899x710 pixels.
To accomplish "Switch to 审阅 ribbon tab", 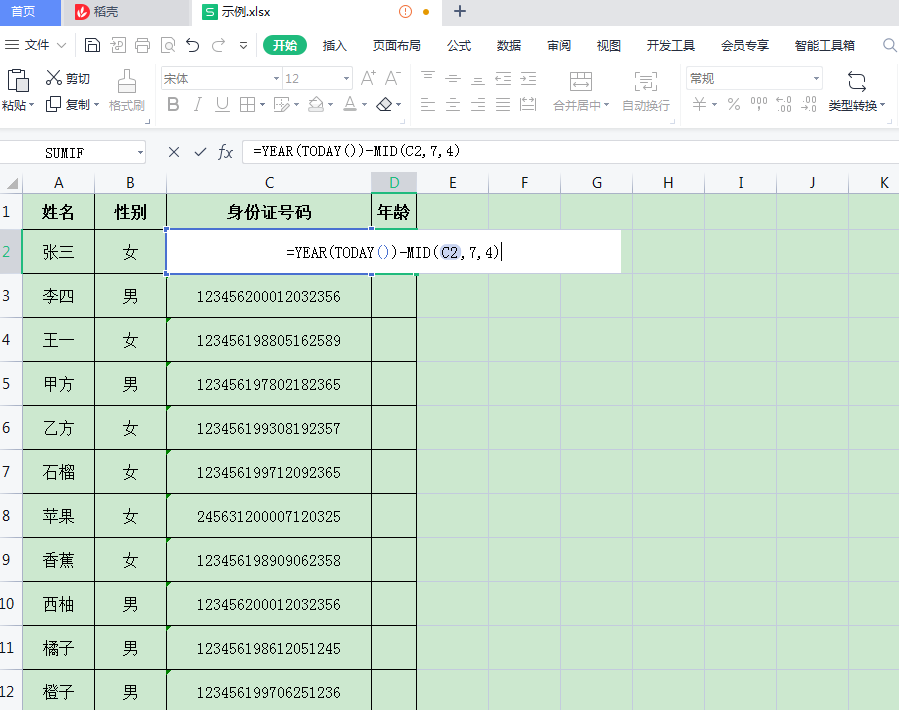I will [558, 45].
